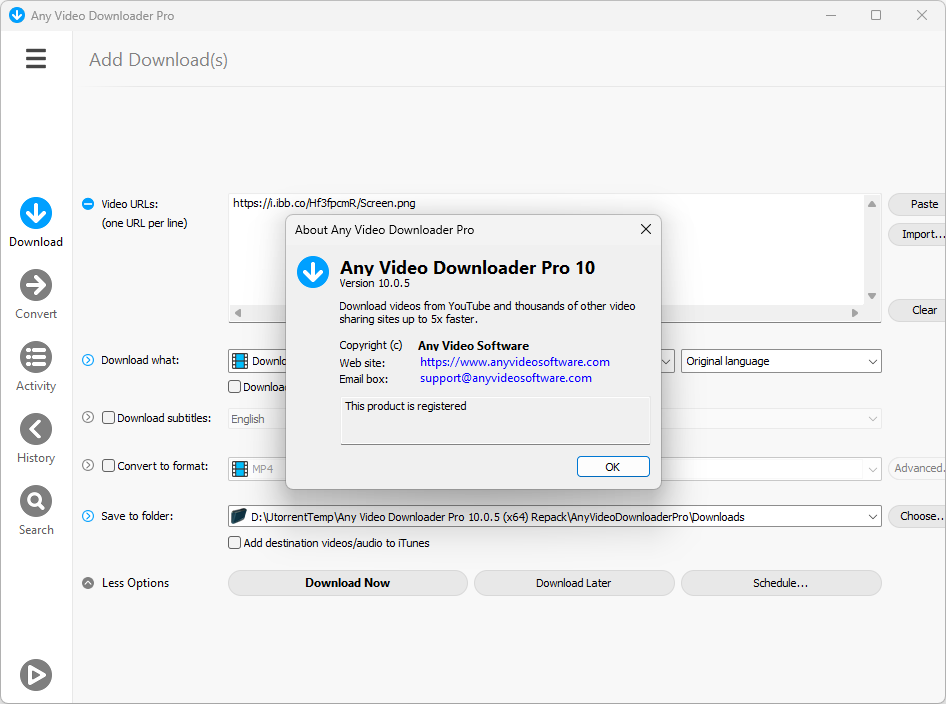Viewport: 946px width, 704px height.
Task: Click the app icon in title bar
Action: click(17, 15)
